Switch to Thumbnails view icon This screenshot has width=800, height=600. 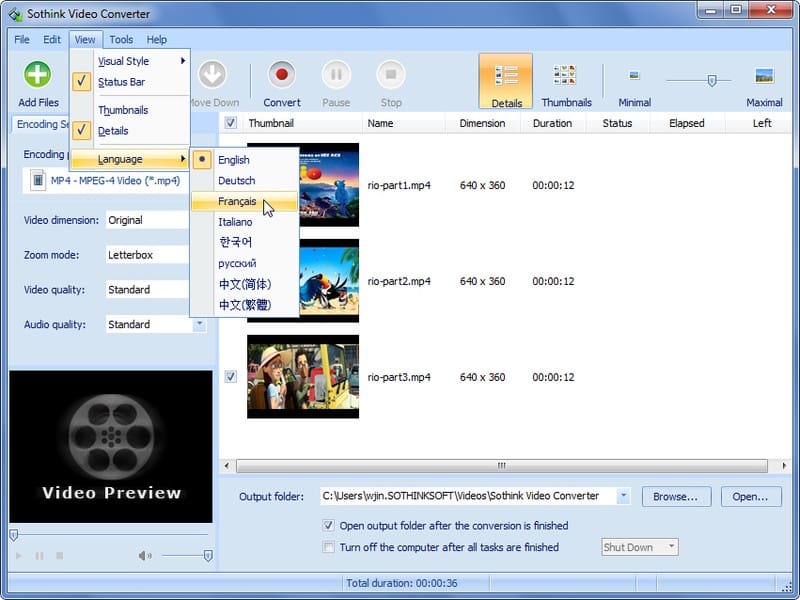(565, 74)
